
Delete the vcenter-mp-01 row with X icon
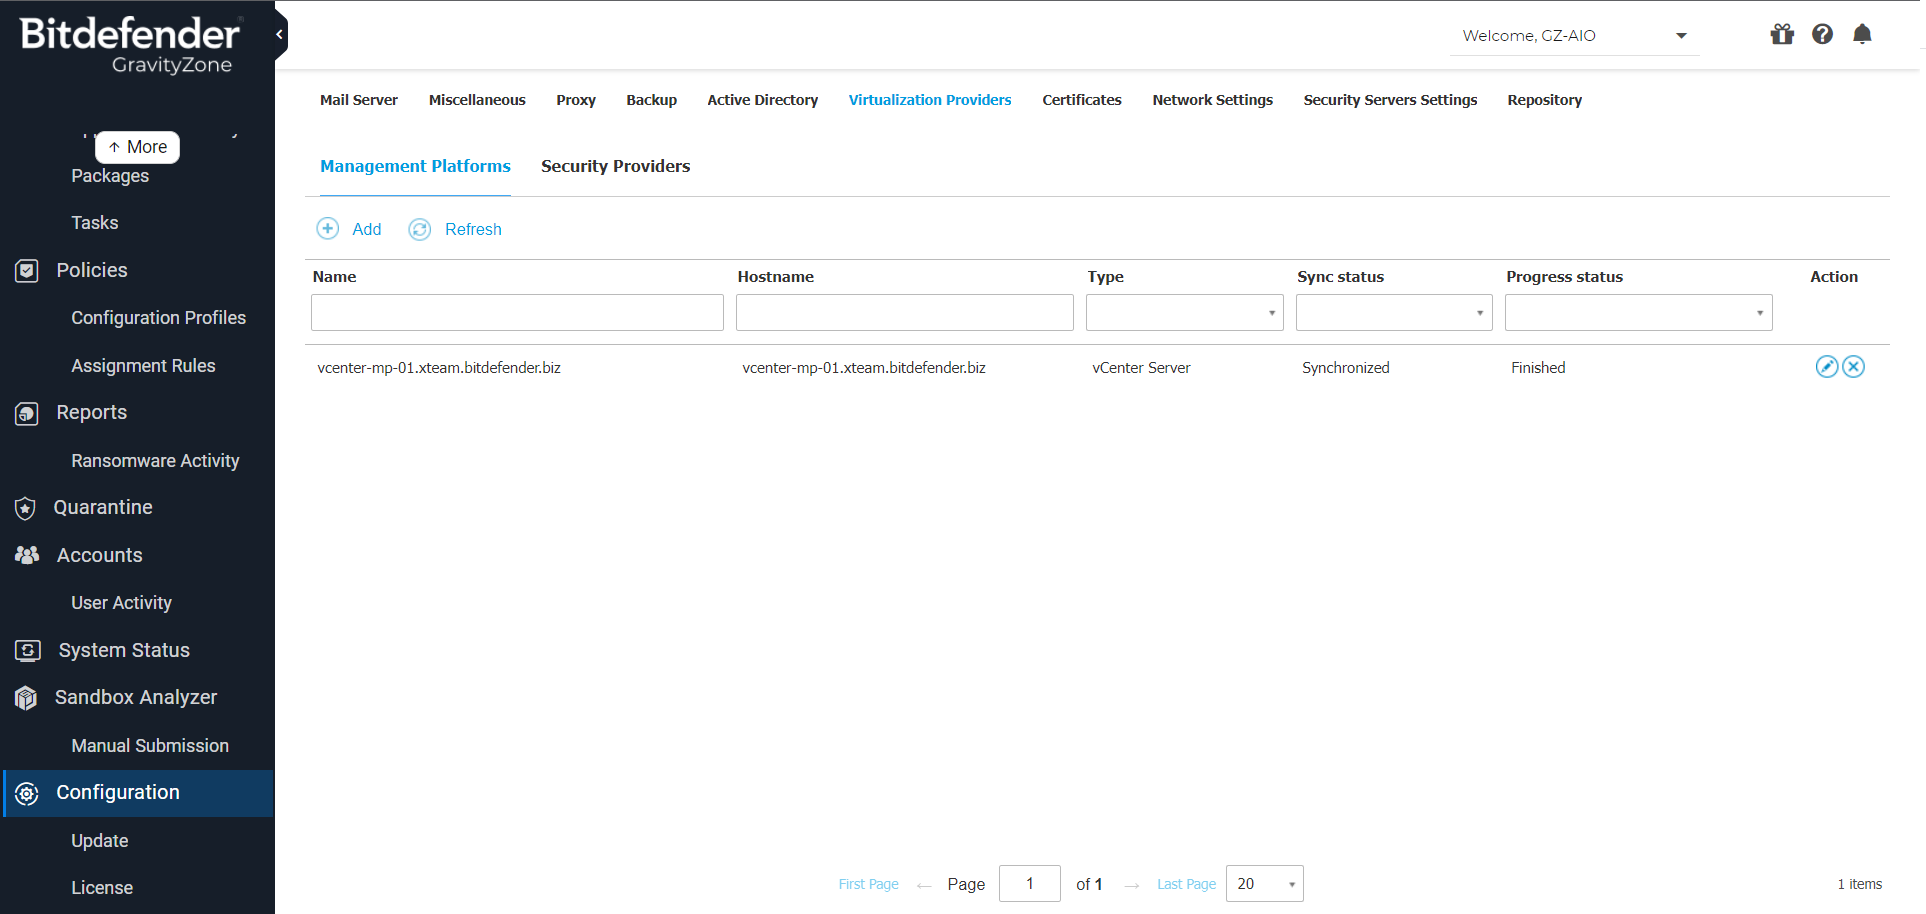pyautogui.click(x=1853, y=367)
